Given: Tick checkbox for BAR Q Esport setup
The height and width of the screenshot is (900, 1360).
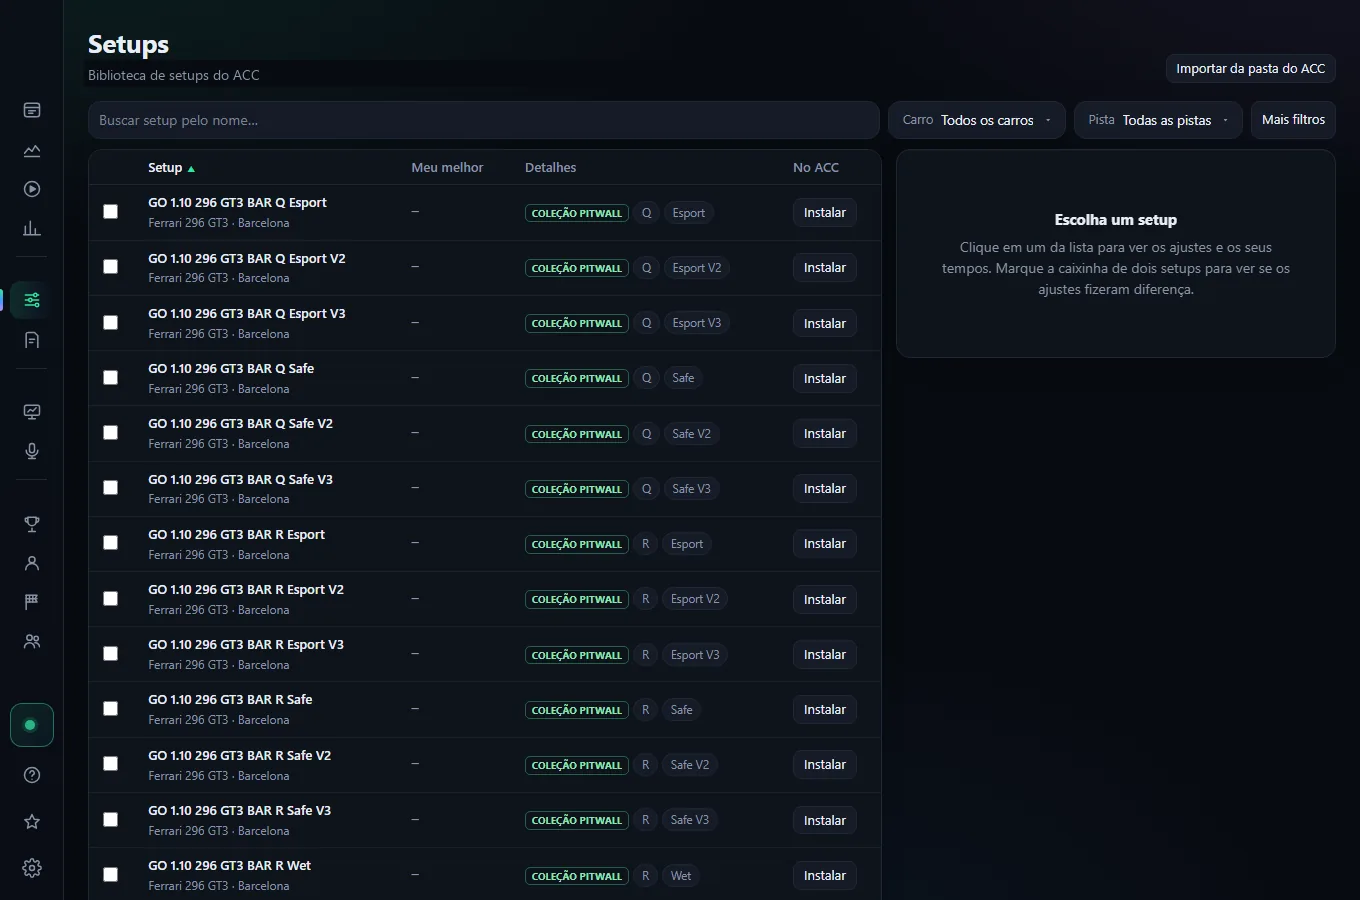Looking at the screenshot, I should click(x=110, y=212).
